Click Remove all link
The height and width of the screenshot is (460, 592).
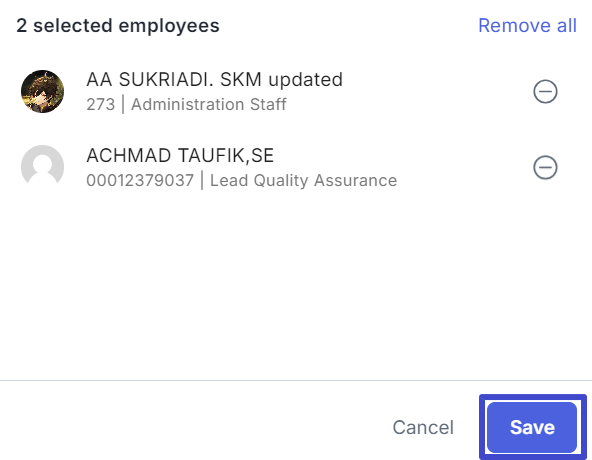527,26
